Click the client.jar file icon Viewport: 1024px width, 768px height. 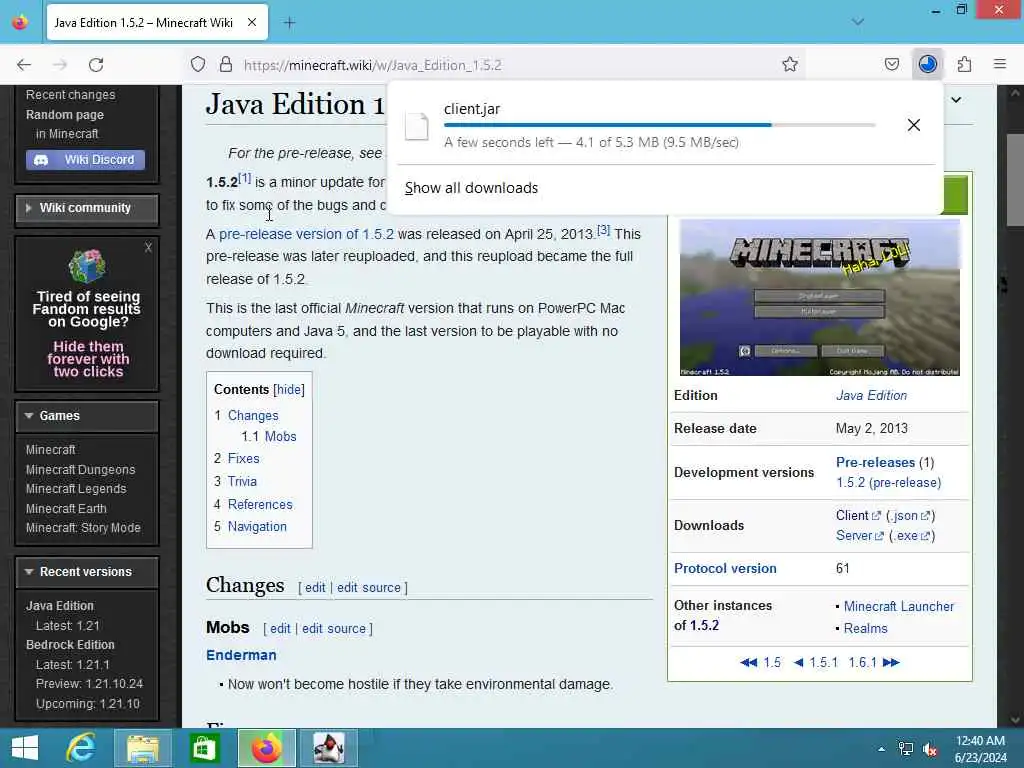[x=416, y=126]
